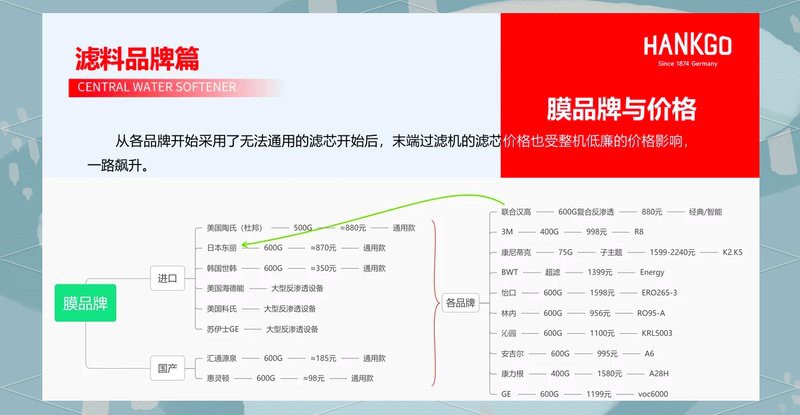The image size is (800, 415).
Task: Click 大型反渗透设备 beside 苏伊士GE
Action: (x=292, y=329)
